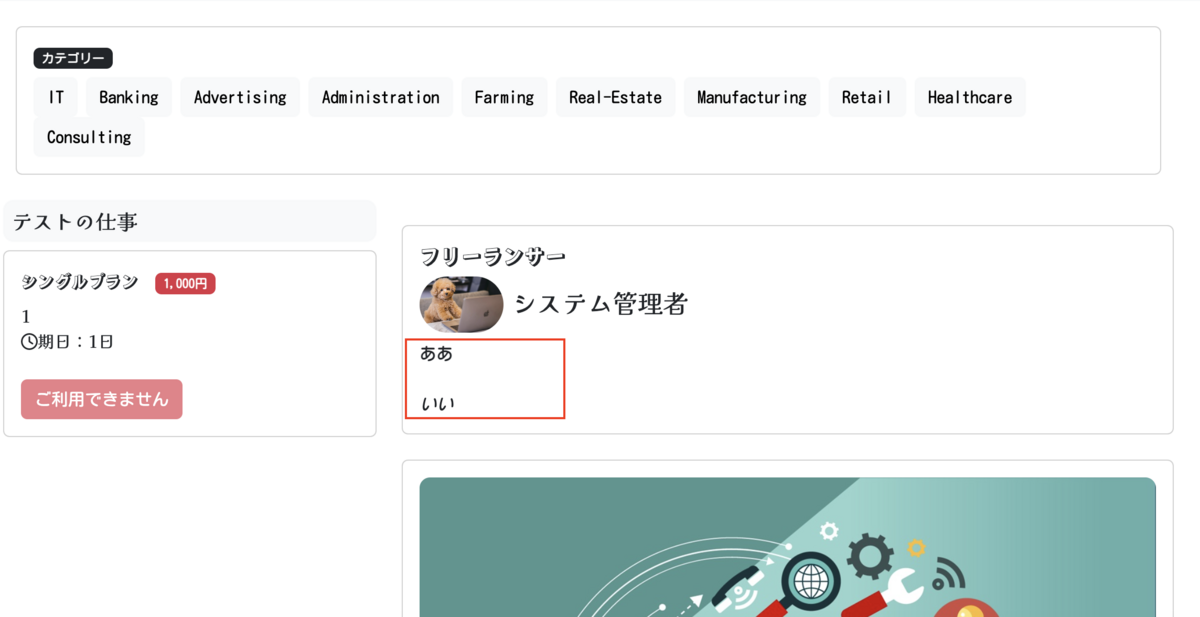Screen dimensions: 1200x617
Task: Select the IT category tag
Action: 55,97
